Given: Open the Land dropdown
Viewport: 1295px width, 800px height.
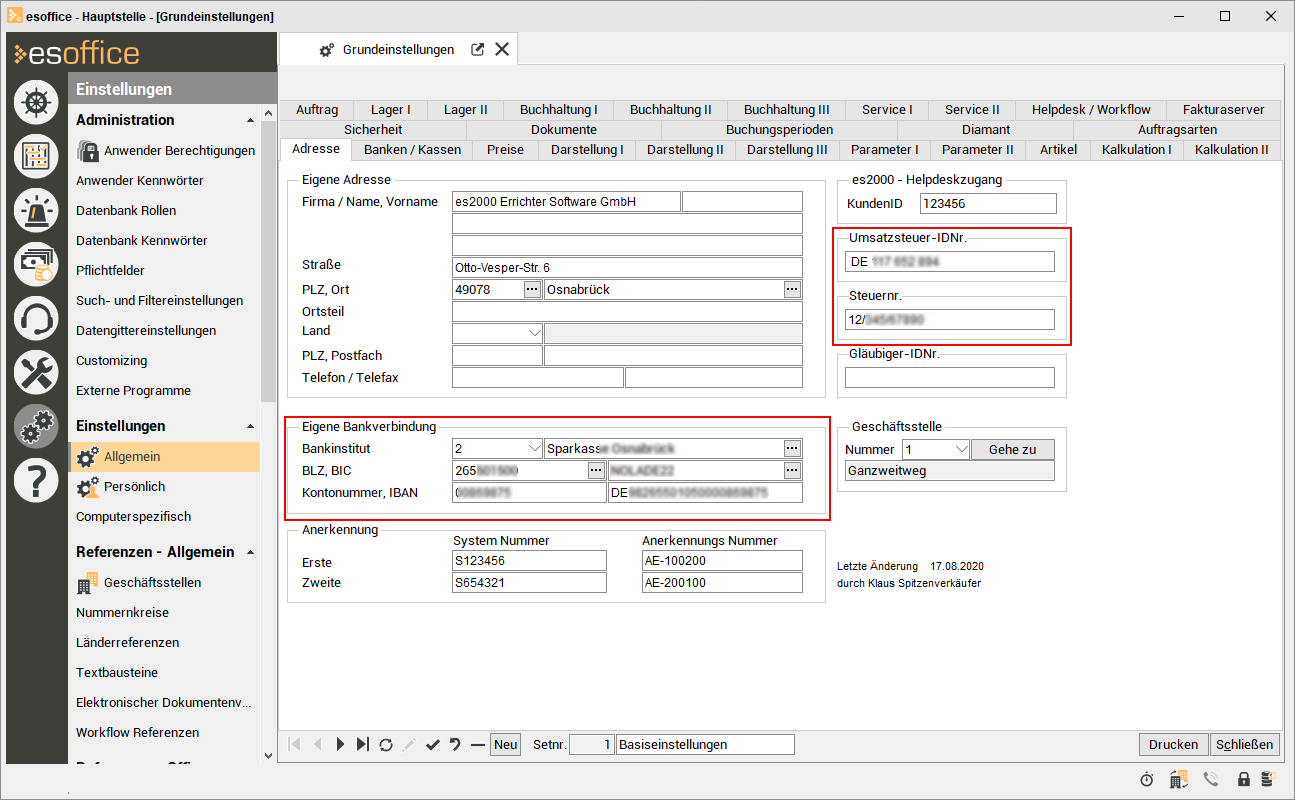Looking at the screenshot, I should 533,332.
